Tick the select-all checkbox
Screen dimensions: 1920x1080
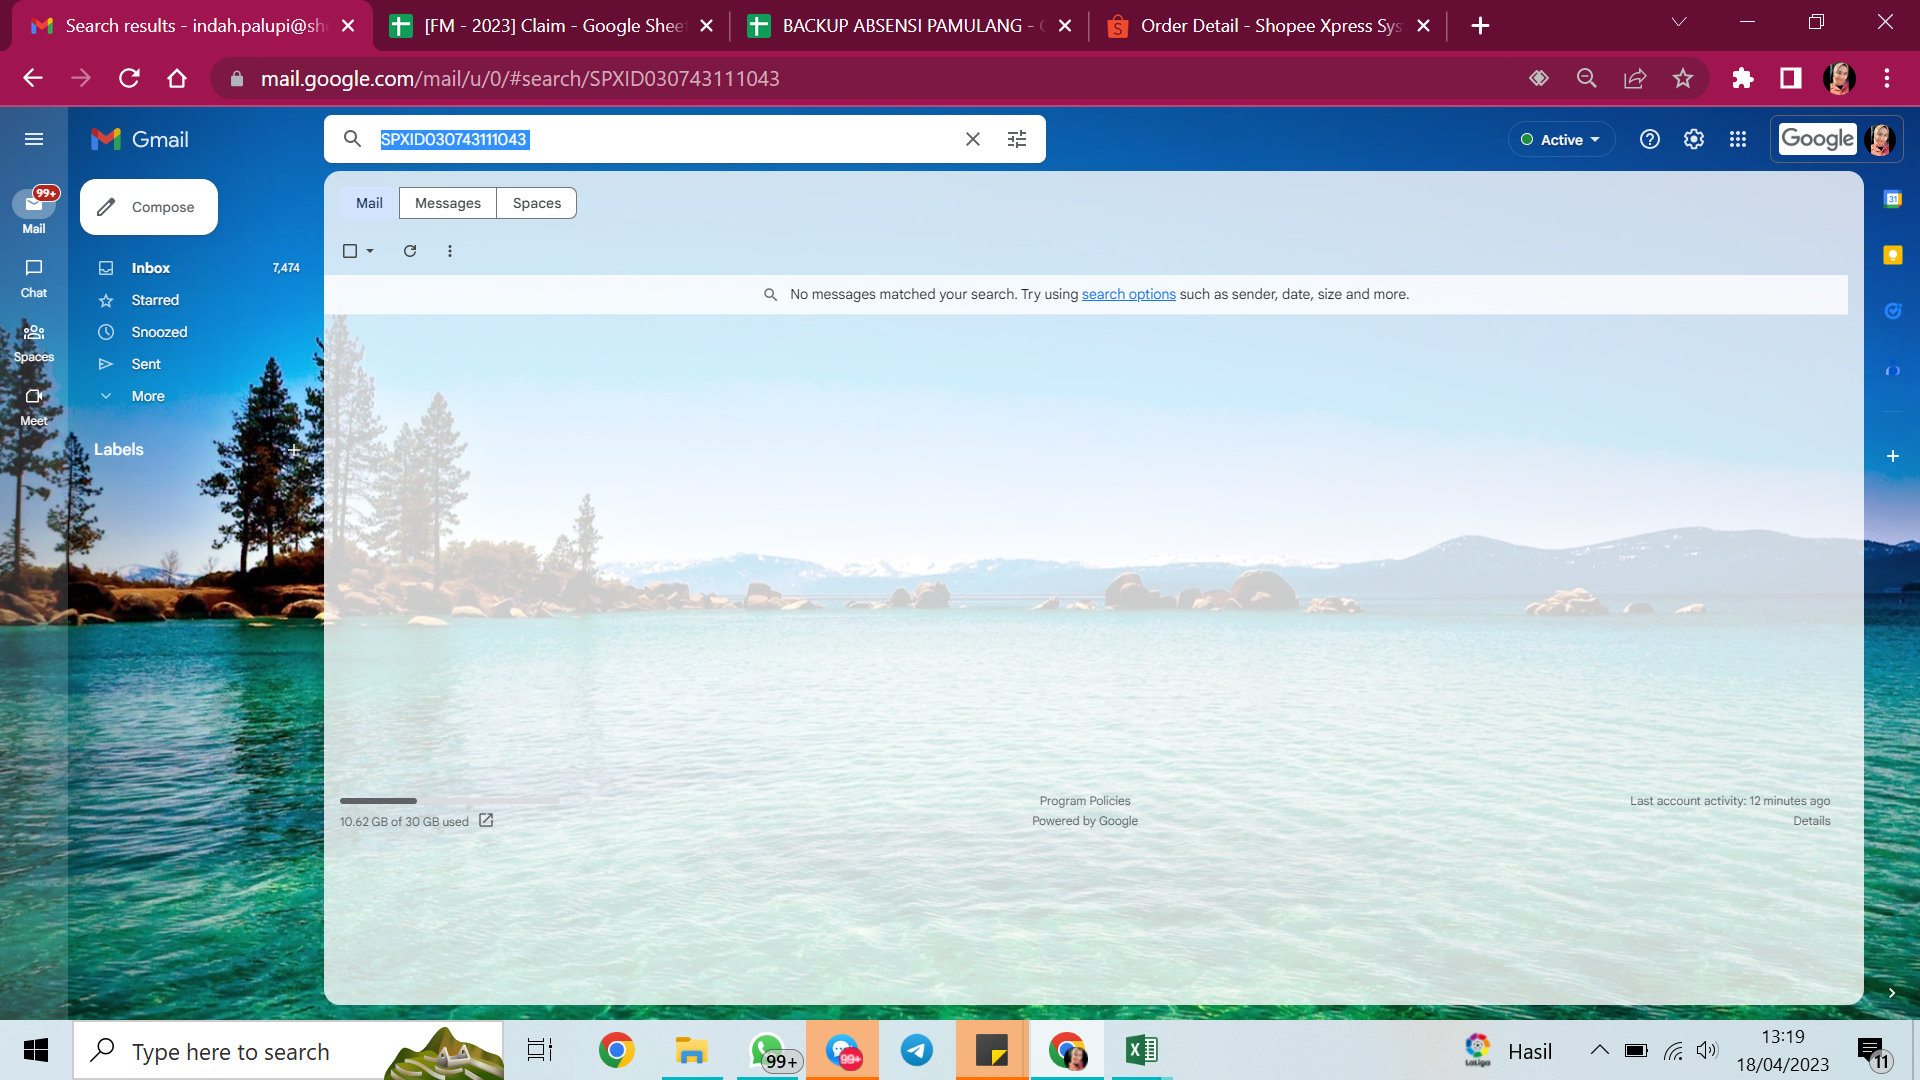(350, 251)
